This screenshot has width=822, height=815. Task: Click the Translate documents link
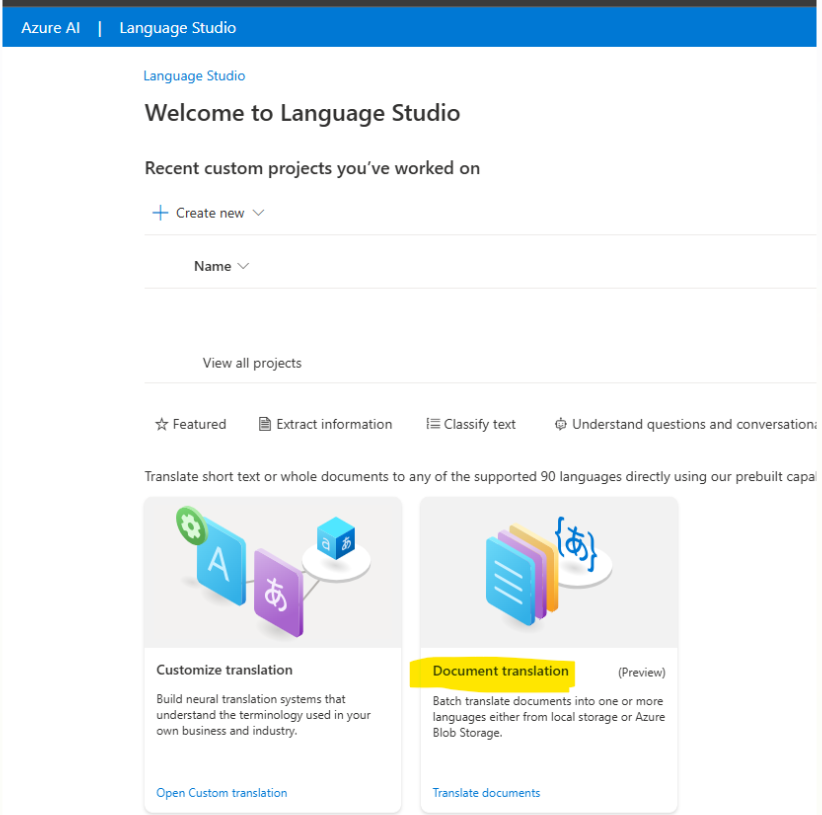[486, 792]
